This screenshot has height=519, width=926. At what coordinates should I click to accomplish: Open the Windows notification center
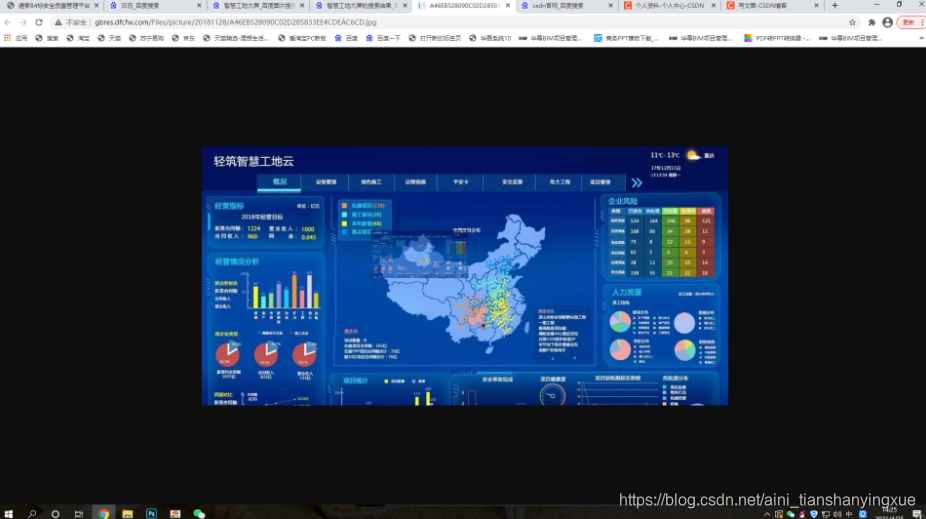click(917, 514)
